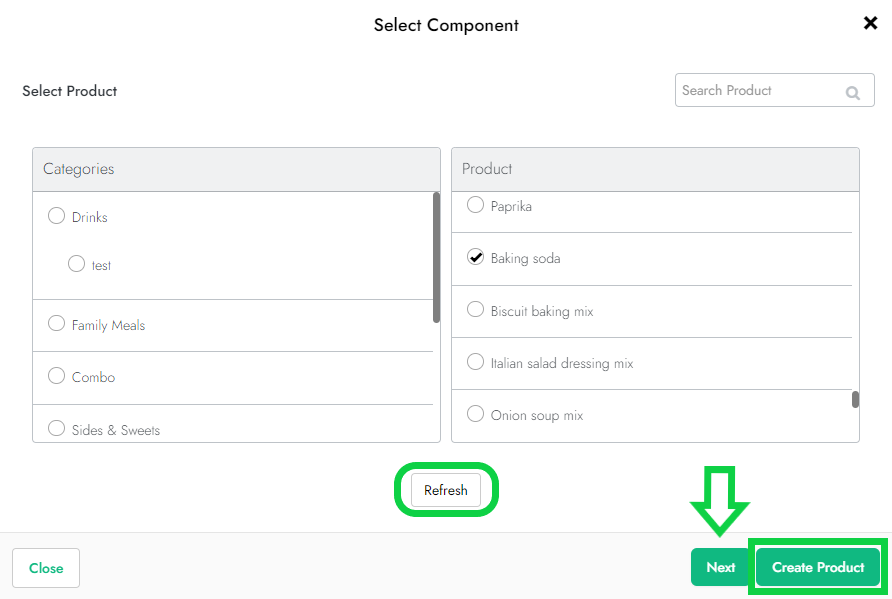This screenshot has width=892, height=599.
Task: Choose Italian salad dressing mix
Action: [476, 362]
